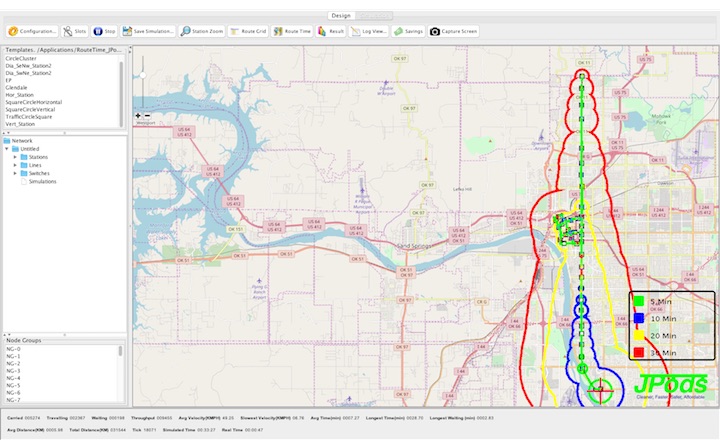Select NG-3 in Node Groups list
This screenshot has width=720, height=440.
[13, 371]
